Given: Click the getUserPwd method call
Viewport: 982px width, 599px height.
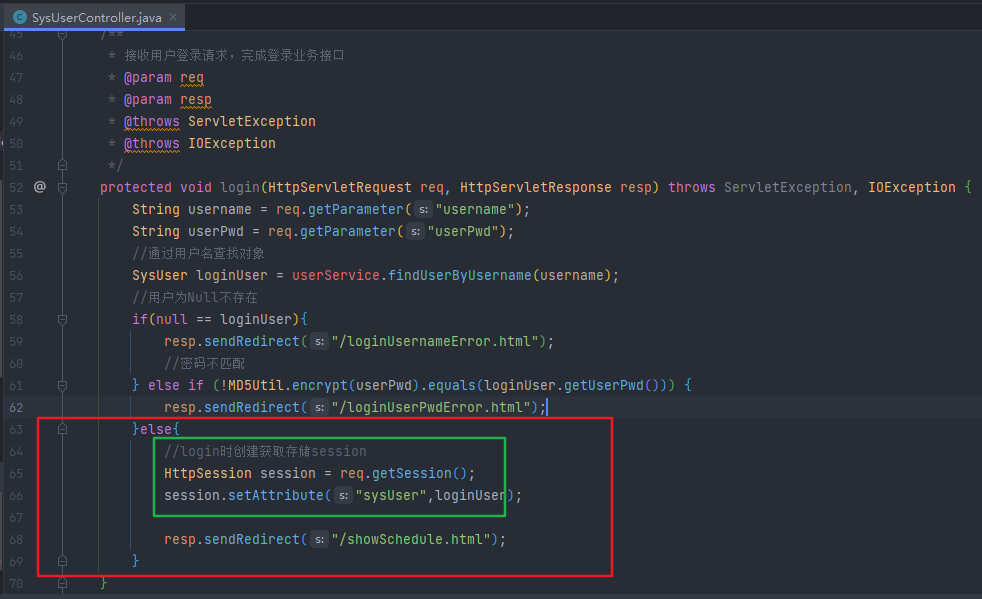Looking at the screenshot, I should pyautogui.click(x=604, y=385).
